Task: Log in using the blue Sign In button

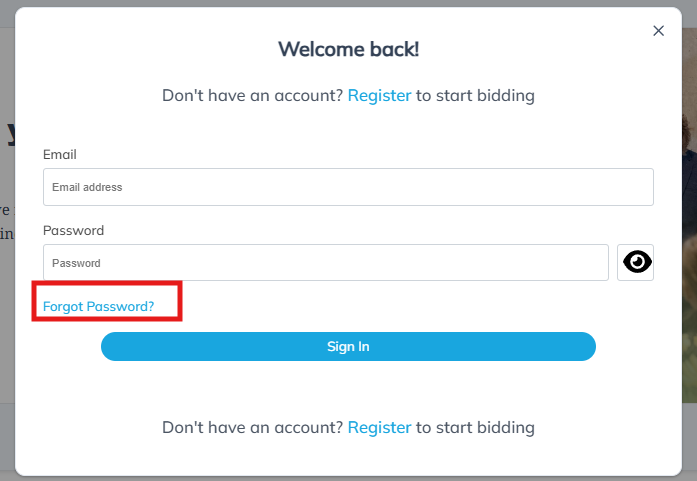Action: (x=348, y=346)
